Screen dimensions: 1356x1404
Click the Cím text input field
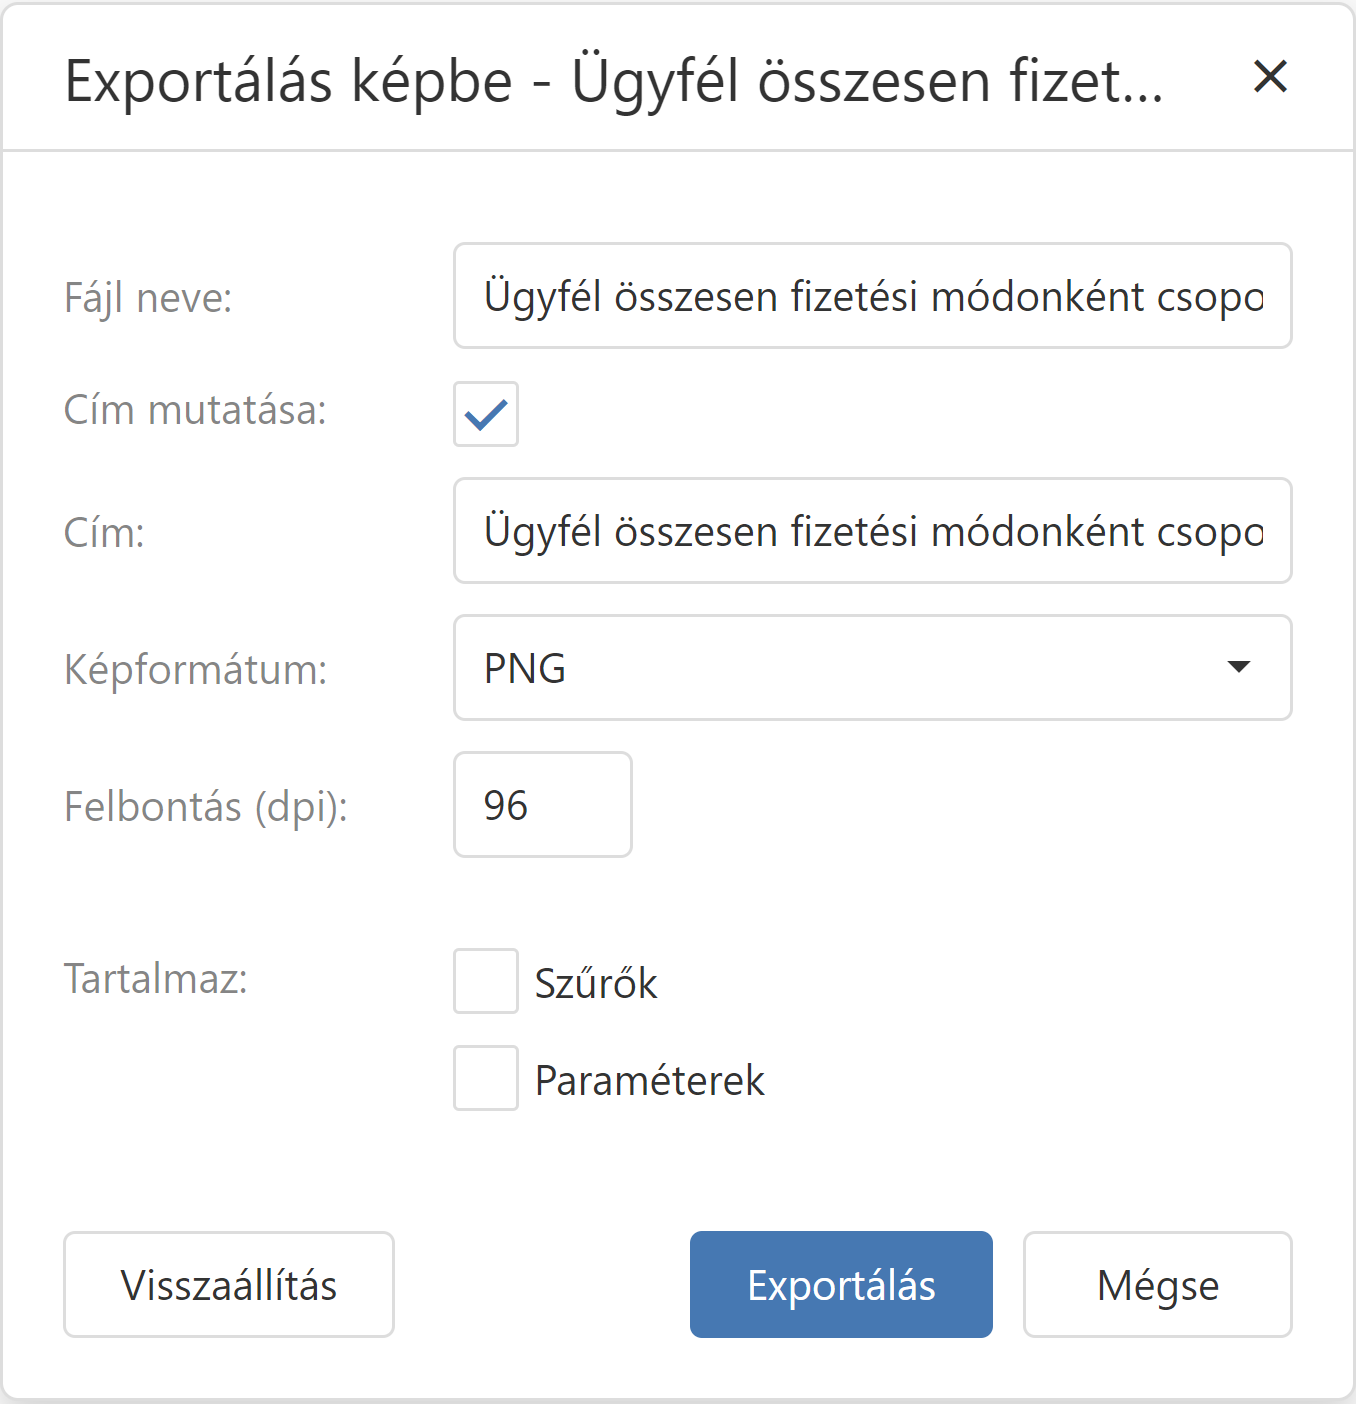872,531
